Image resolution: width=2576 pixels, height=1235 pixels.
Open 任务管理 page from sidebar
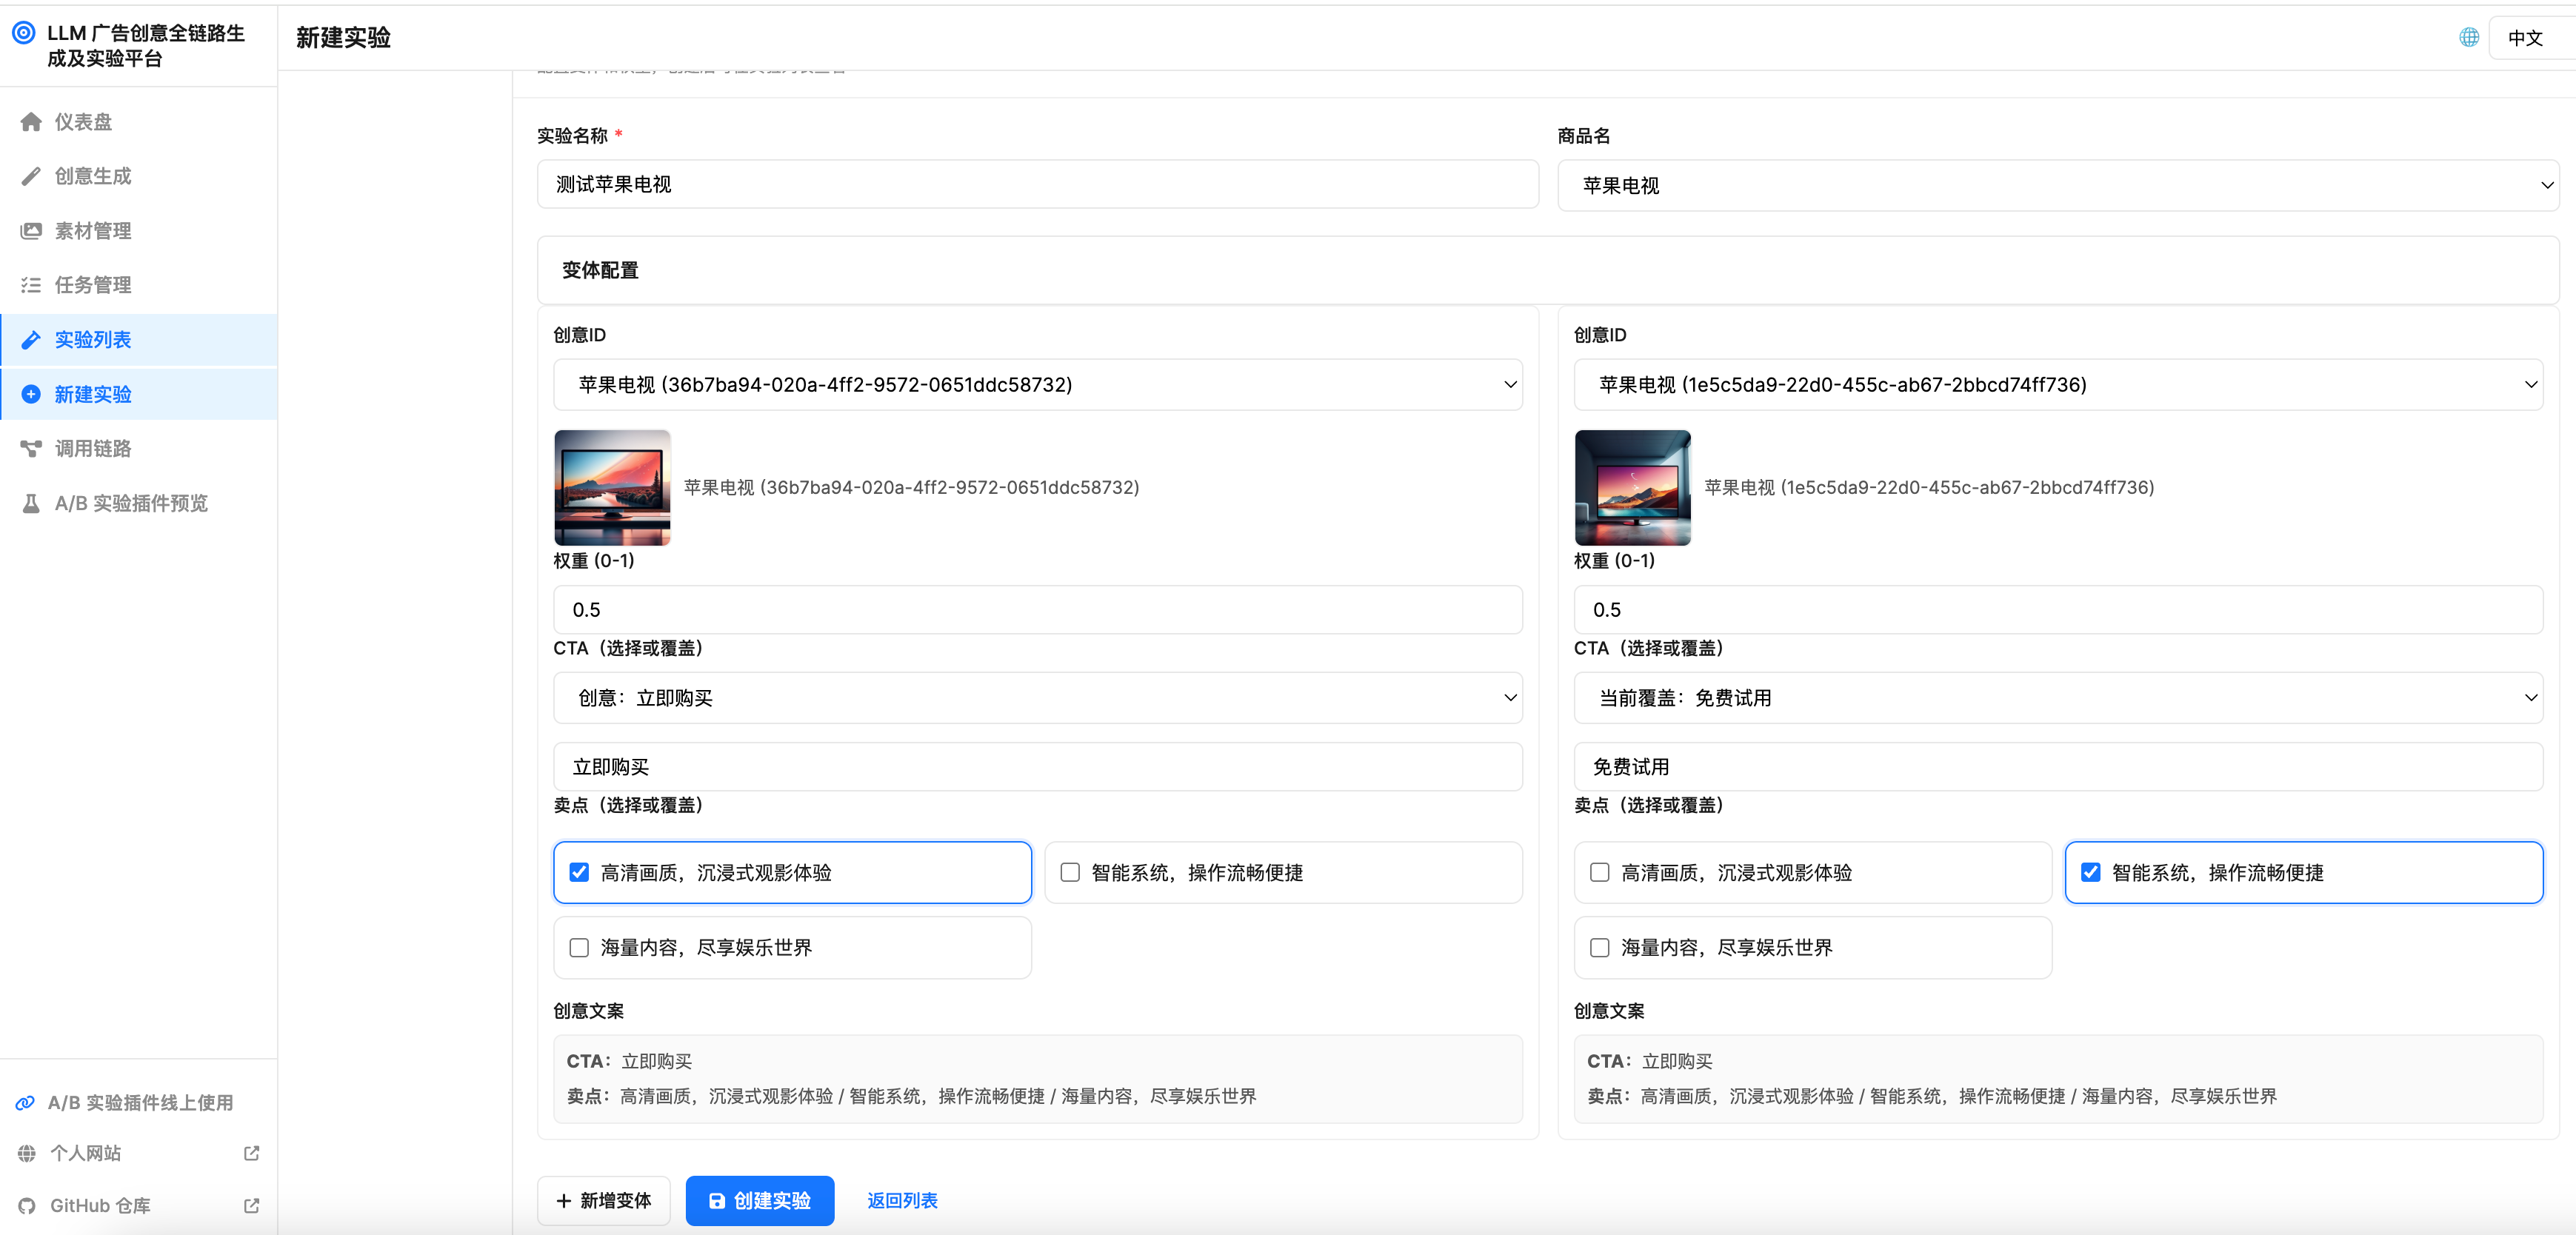[x=138, y=285]
